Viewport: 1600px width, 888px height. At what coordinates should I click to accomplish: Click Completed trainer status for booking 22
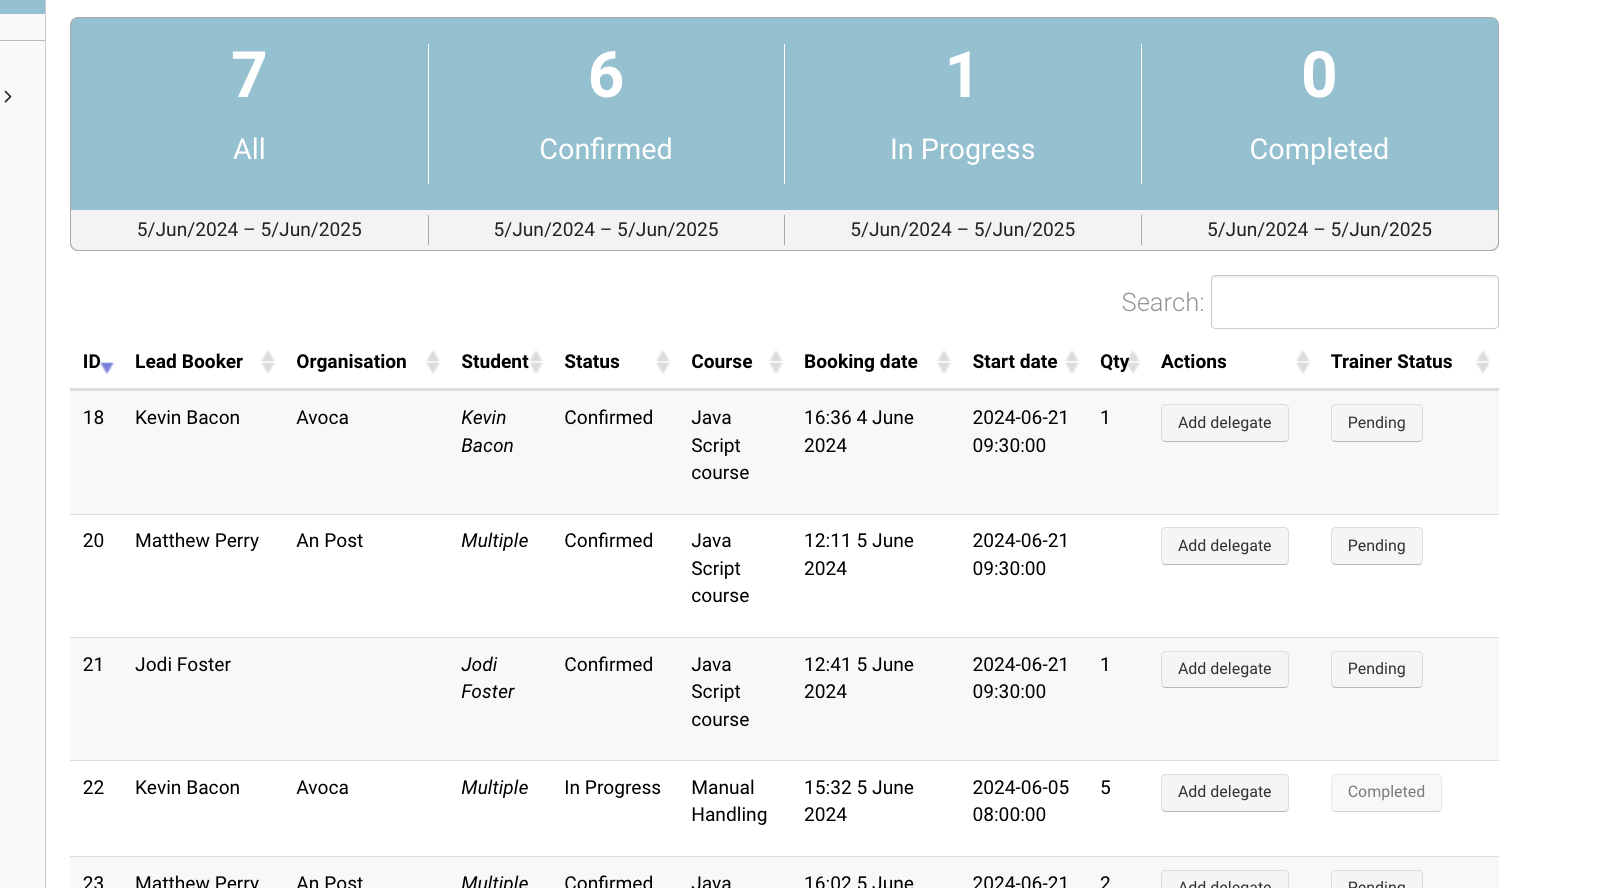[x=1385, y=792]
